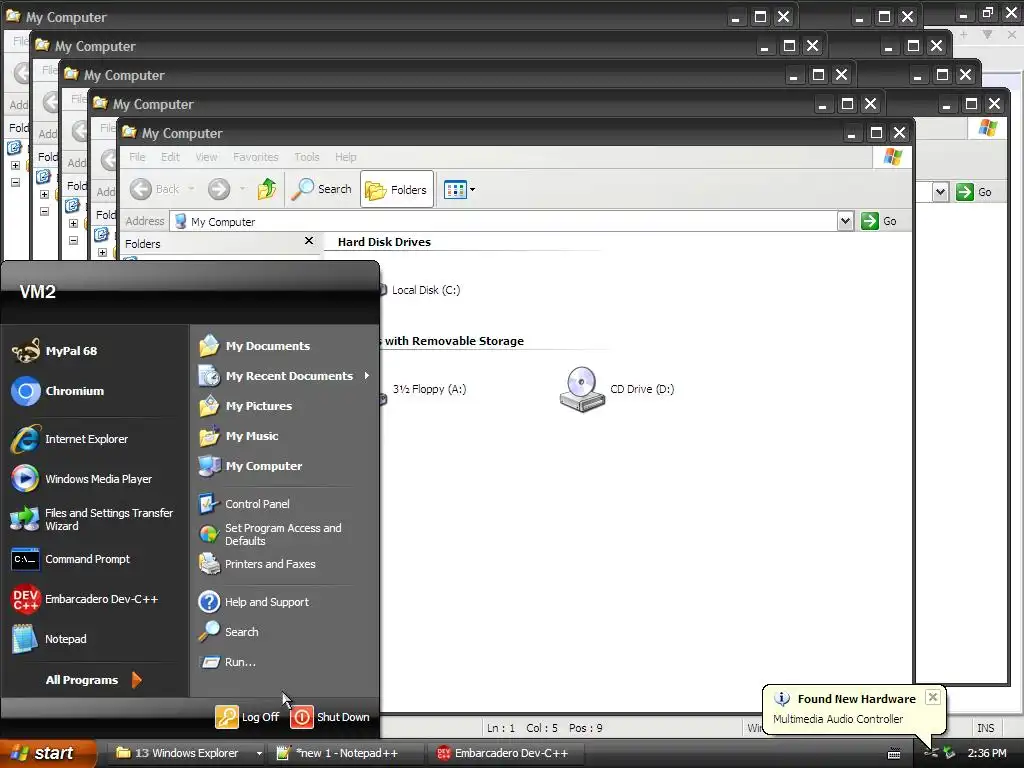Viewport: 1024px width, 768px height.
Task: Expand the My Recent Documents submenu
Action: pyautogui.click(x=285, y=376)
